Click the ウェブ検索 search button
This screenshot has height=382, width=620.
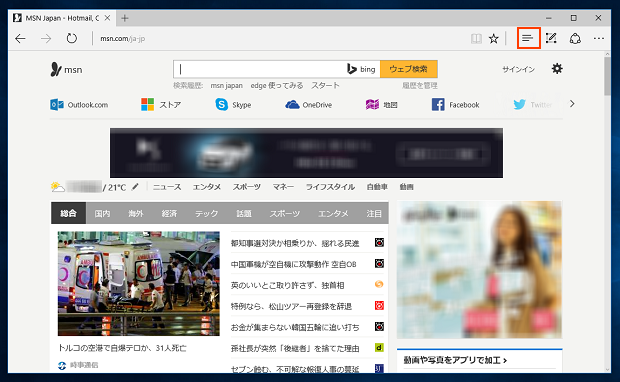pos(409,69)
